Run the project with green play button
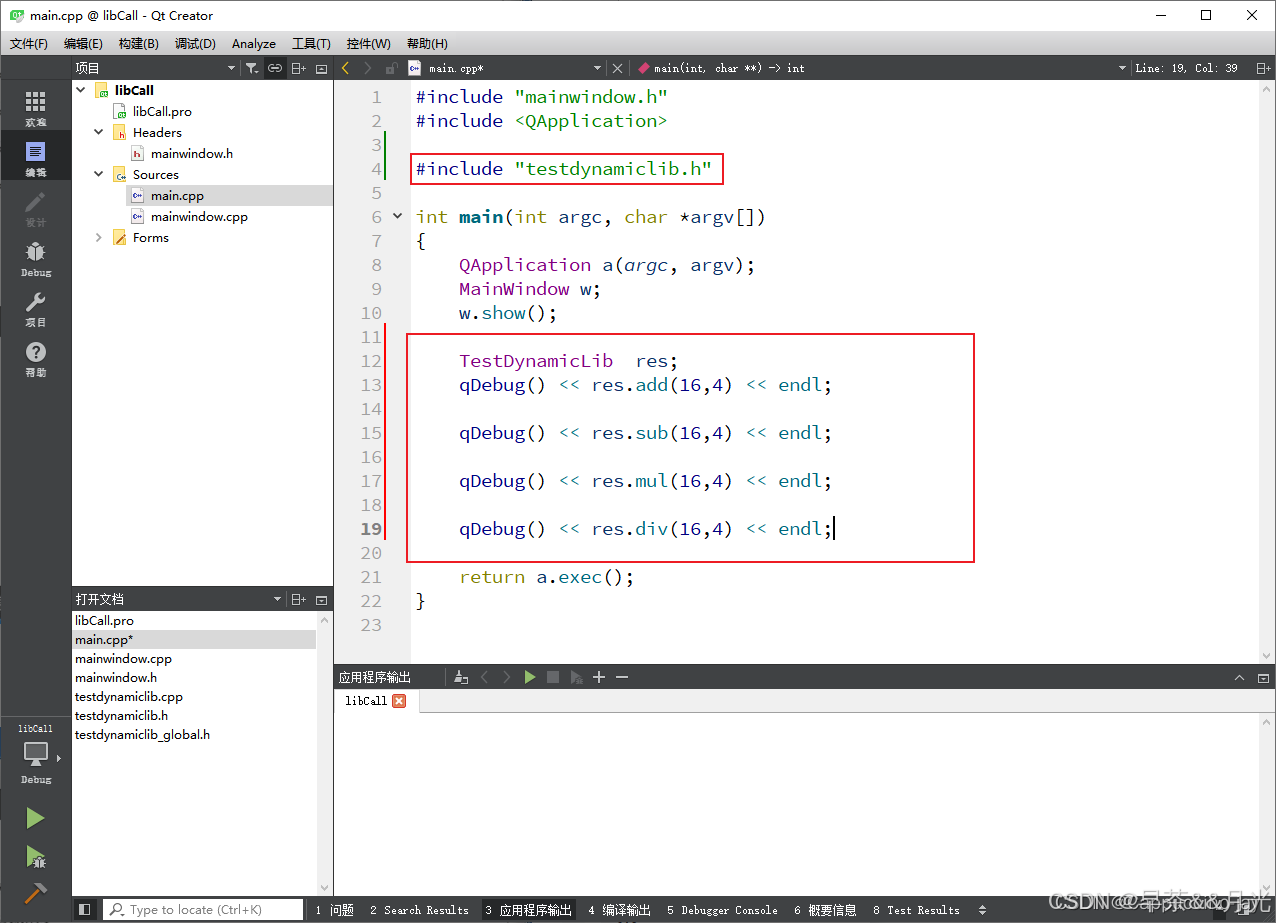1276x923 pixels. pyautogui.click(x=36, y=818)
